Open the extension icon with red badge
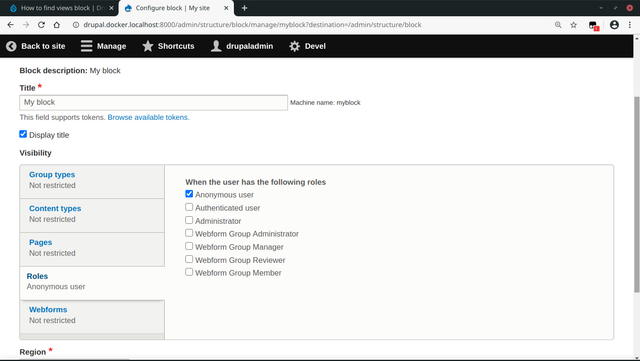Screen dimensions: 640x361 point(593,25)
